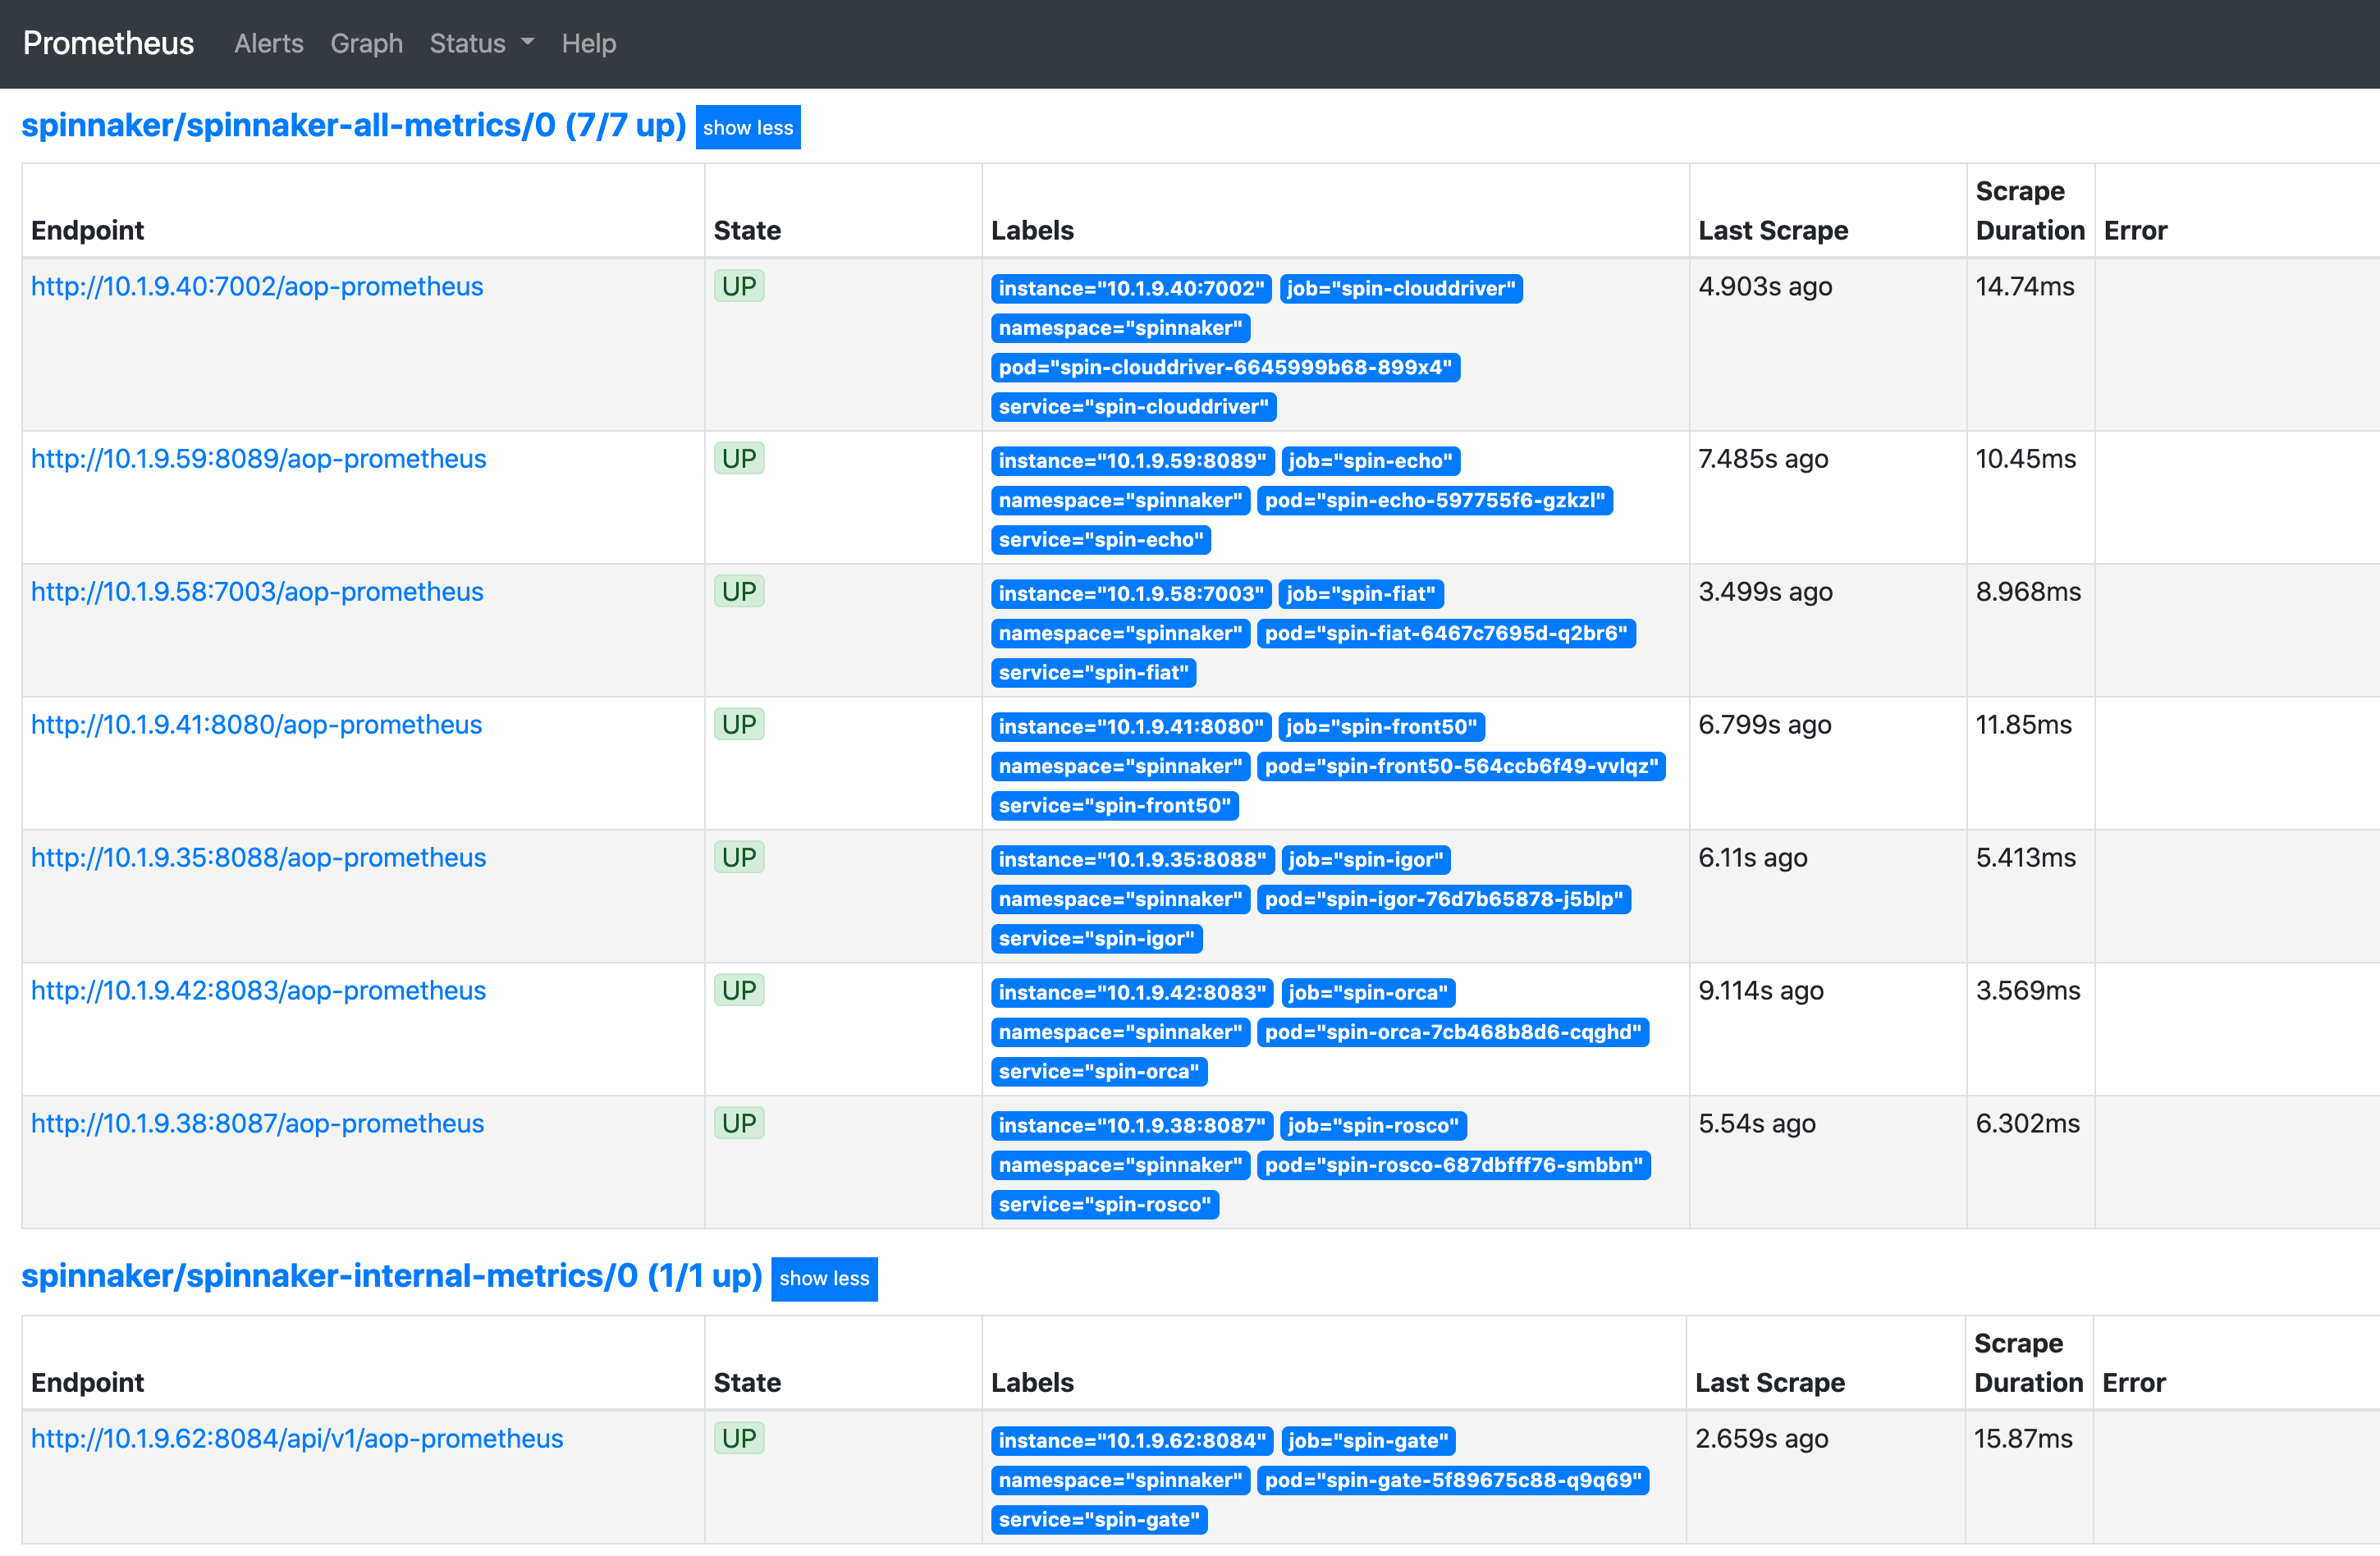
Task: Collapse spinnaker-all-metrics with show less
Action: [x=747, y=127]
